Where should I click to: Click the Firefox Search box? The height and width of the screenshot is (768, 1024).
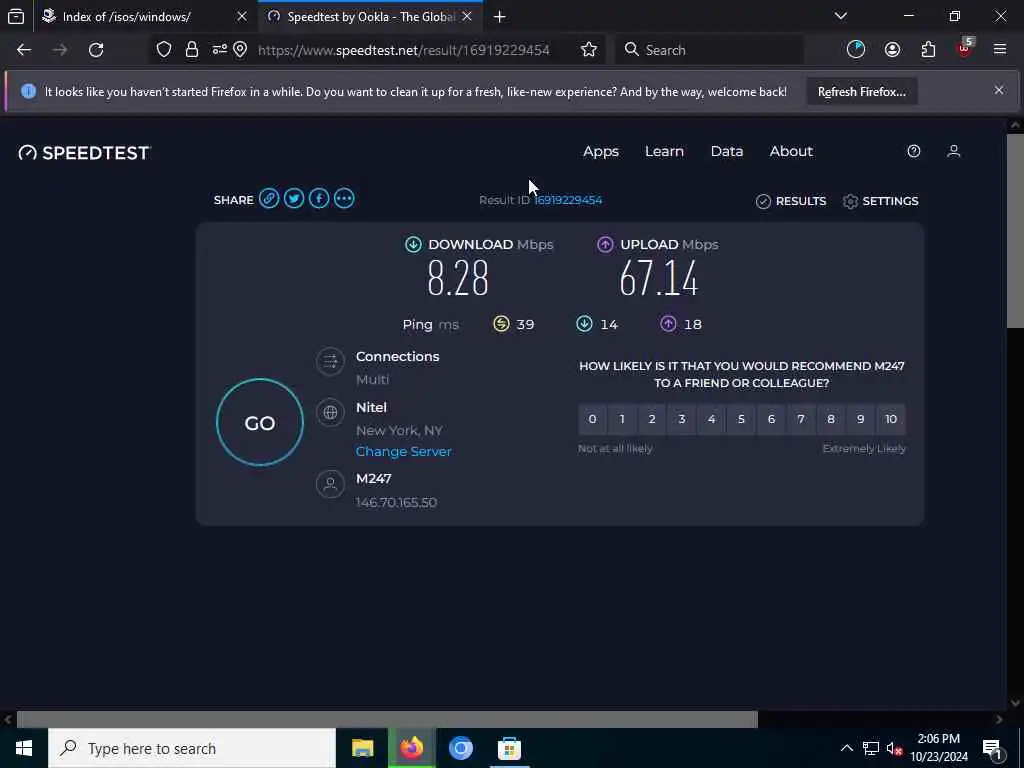point(709,50)
